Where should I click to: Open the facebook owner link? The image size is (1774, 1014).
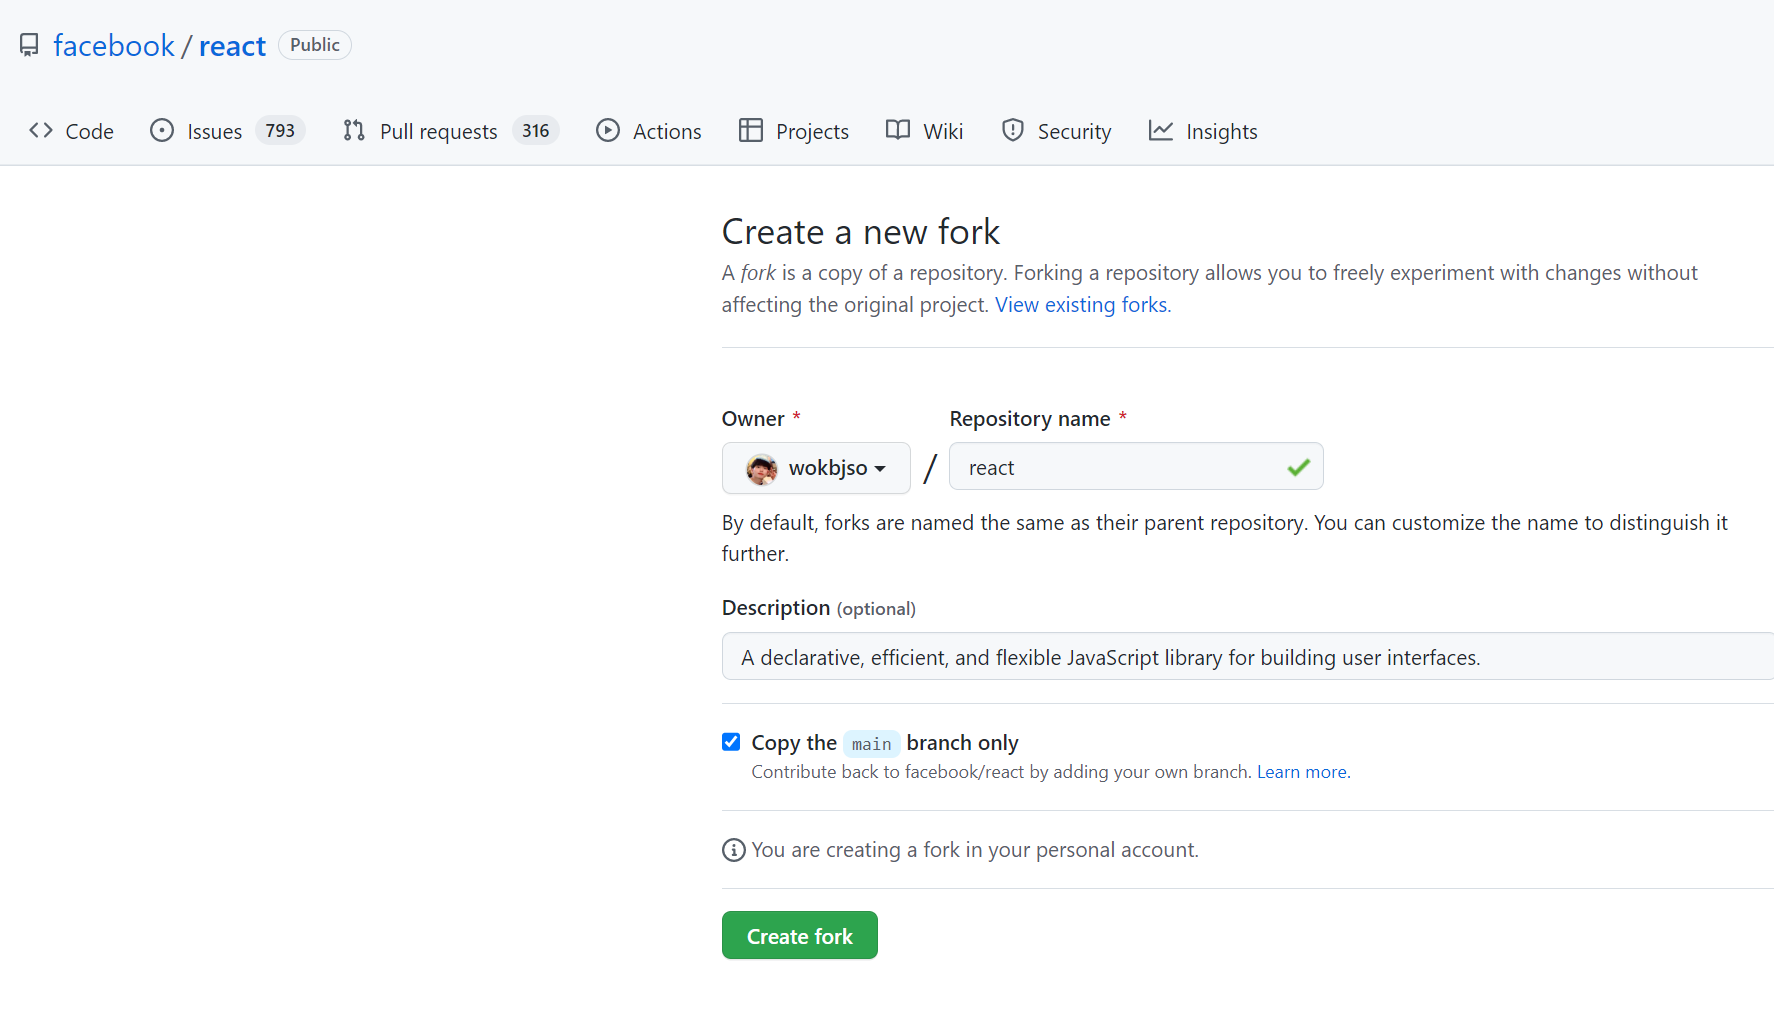(x=114, y=45)
